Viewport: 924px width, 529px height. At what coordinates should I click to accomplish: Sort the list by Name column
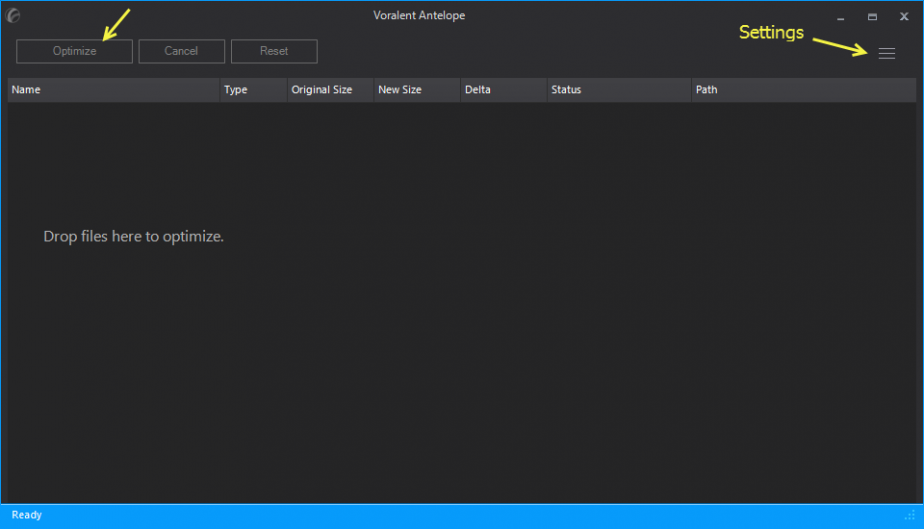[x=113, y=90]
